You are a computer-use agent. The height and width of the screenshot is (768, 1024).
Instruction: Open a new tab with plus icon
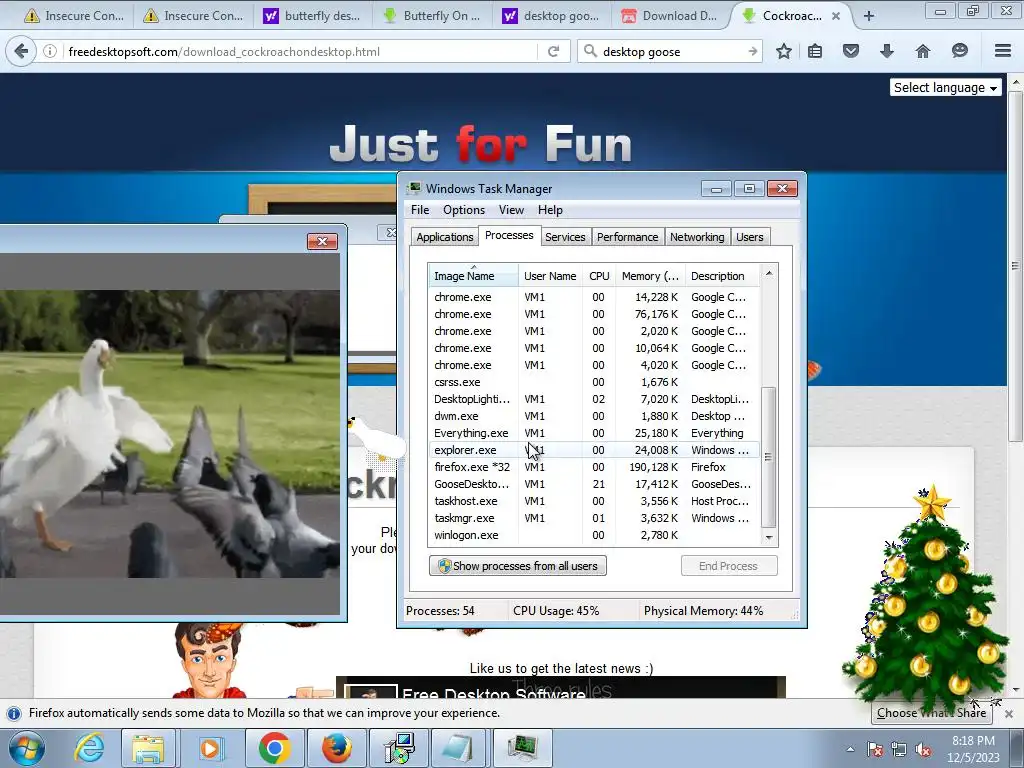coord(869,16)
